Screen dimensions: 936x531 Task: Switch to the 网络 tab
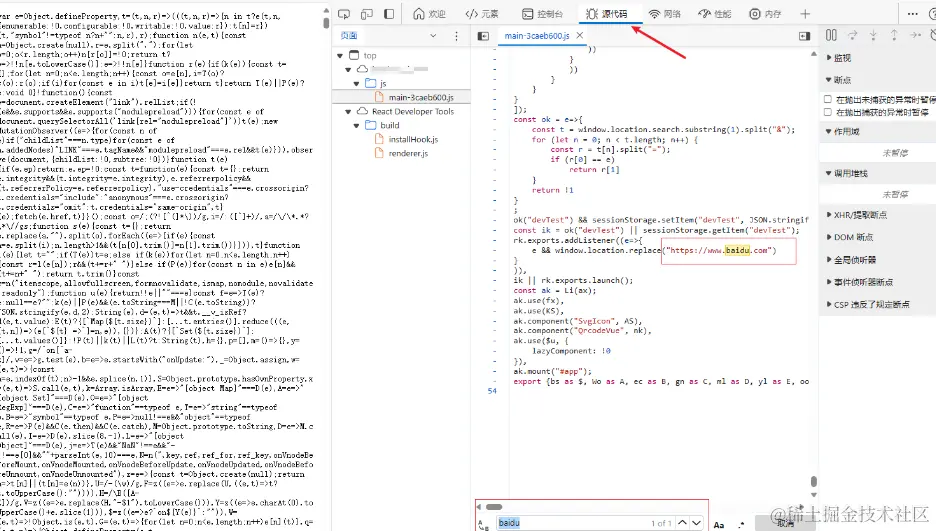[x=665, y=15]
